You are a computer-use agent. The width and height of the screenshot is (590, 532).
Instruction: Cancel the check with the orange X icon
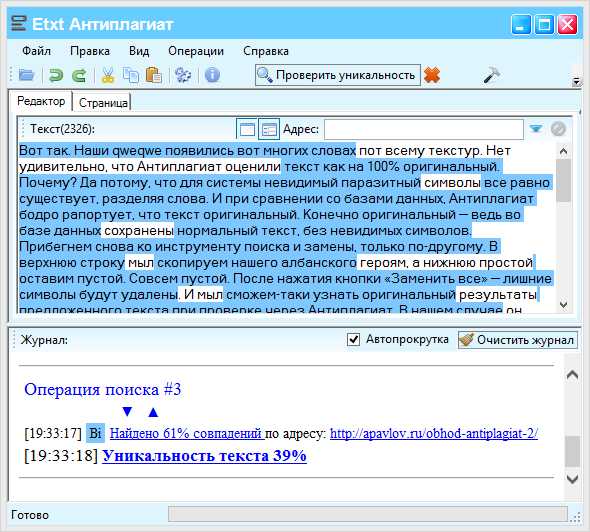432,75
